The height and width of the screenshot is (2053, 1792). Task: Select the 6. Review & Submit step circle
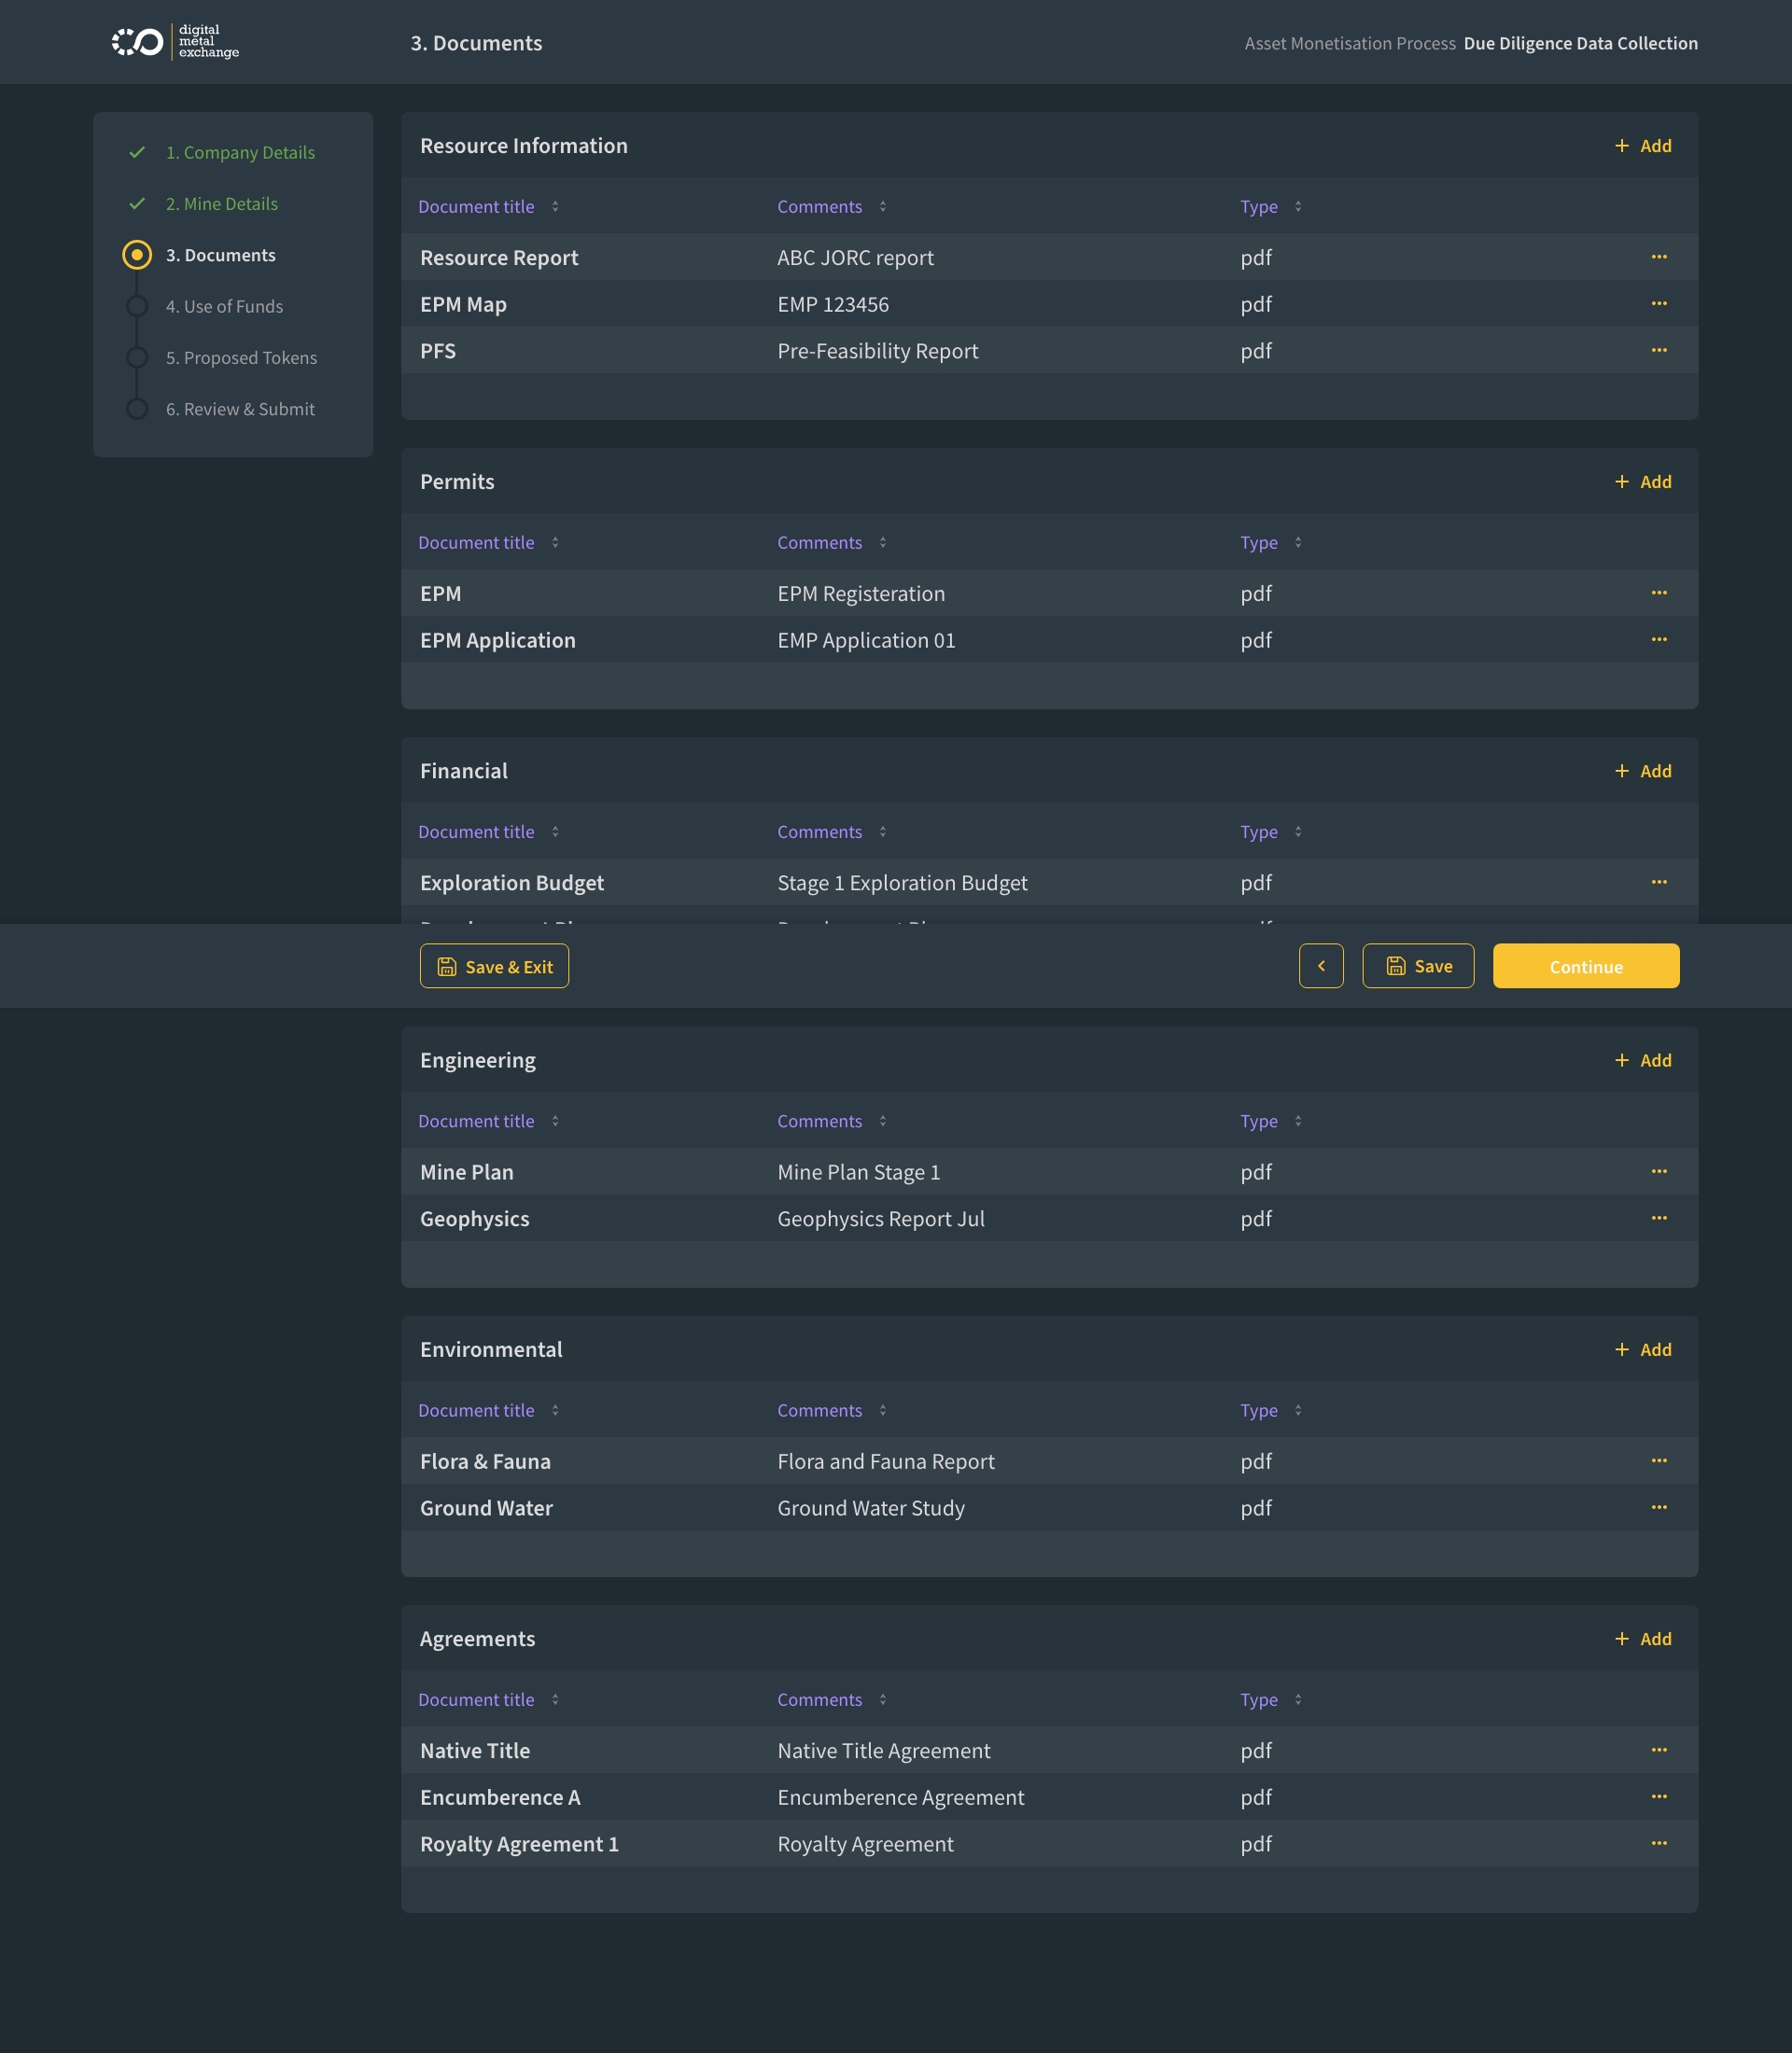(137, 409)
